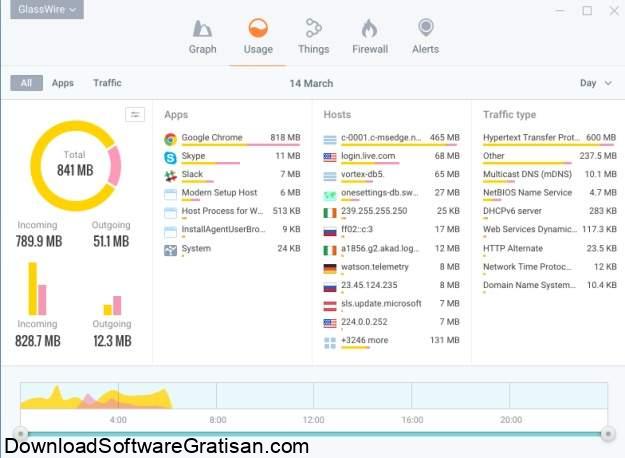Click the Skype app icon
625x458 pixels.
(x=171, y=157)
